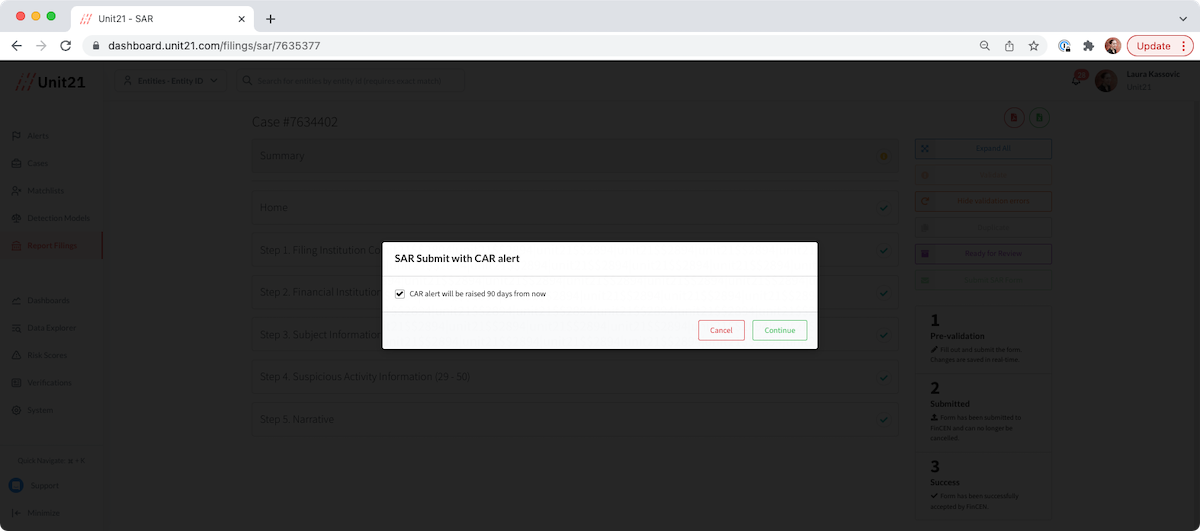Click the browser share icon
1200x531 pixels.
[1010, 46]
